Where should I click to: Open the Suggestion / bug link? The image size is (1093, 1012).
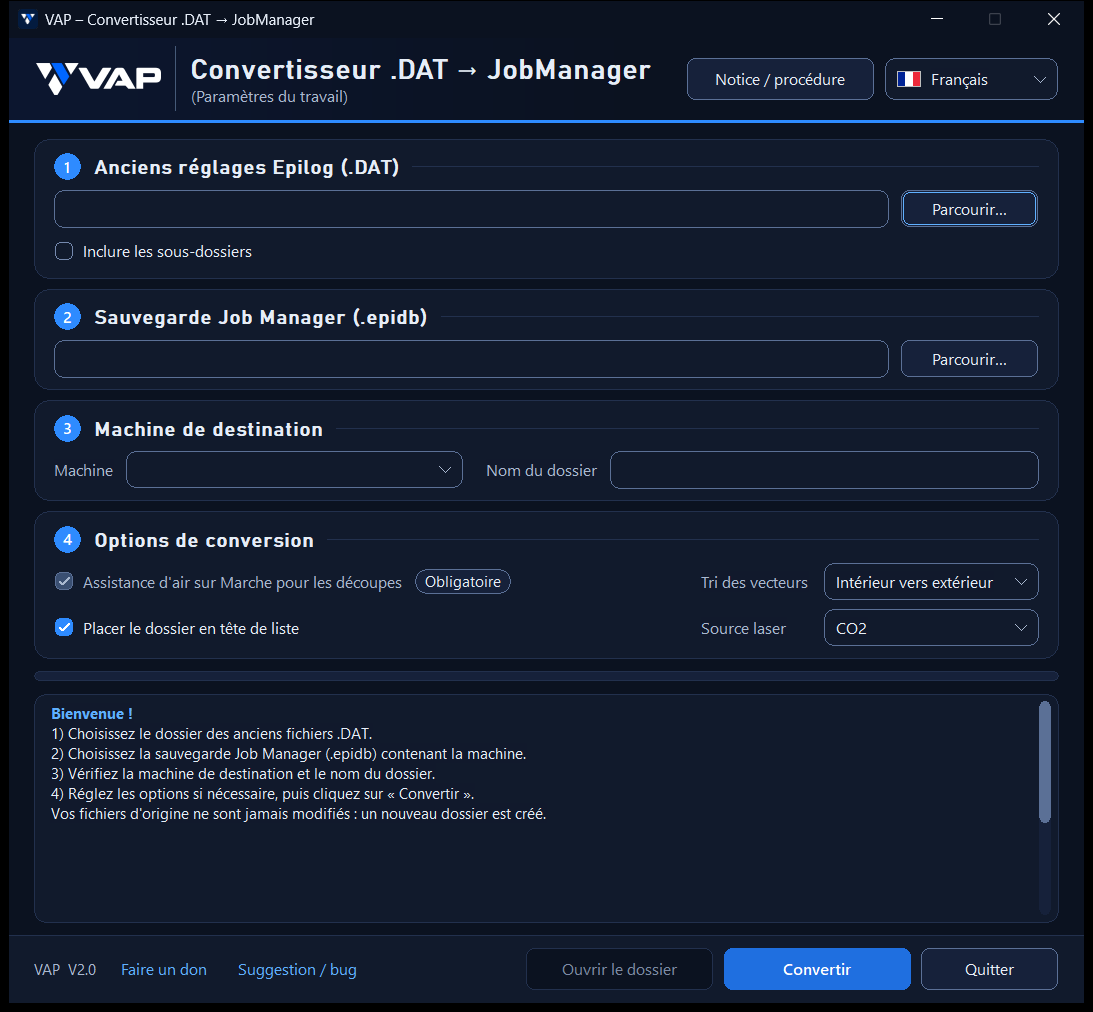point(297,969)
